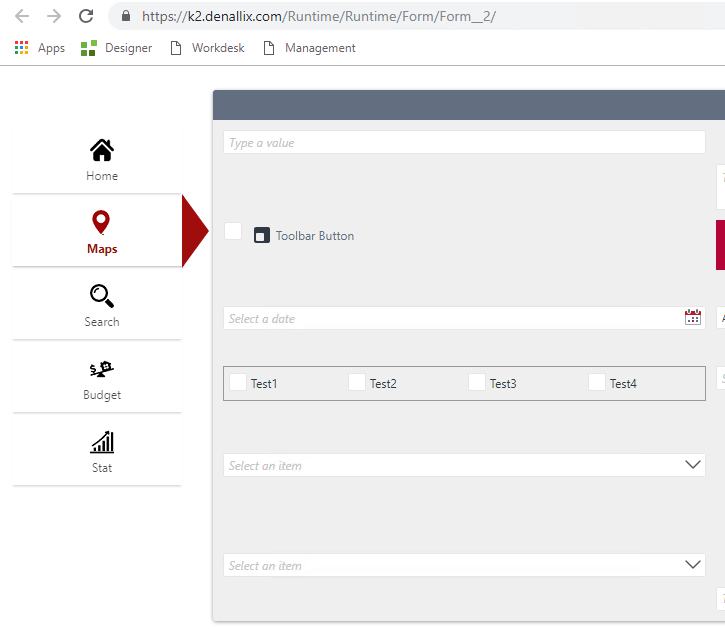This screenshot has width=725, height=630.
Task: Select the Maps pin icon
Action: pyautogui.click(x=101, y=222)
